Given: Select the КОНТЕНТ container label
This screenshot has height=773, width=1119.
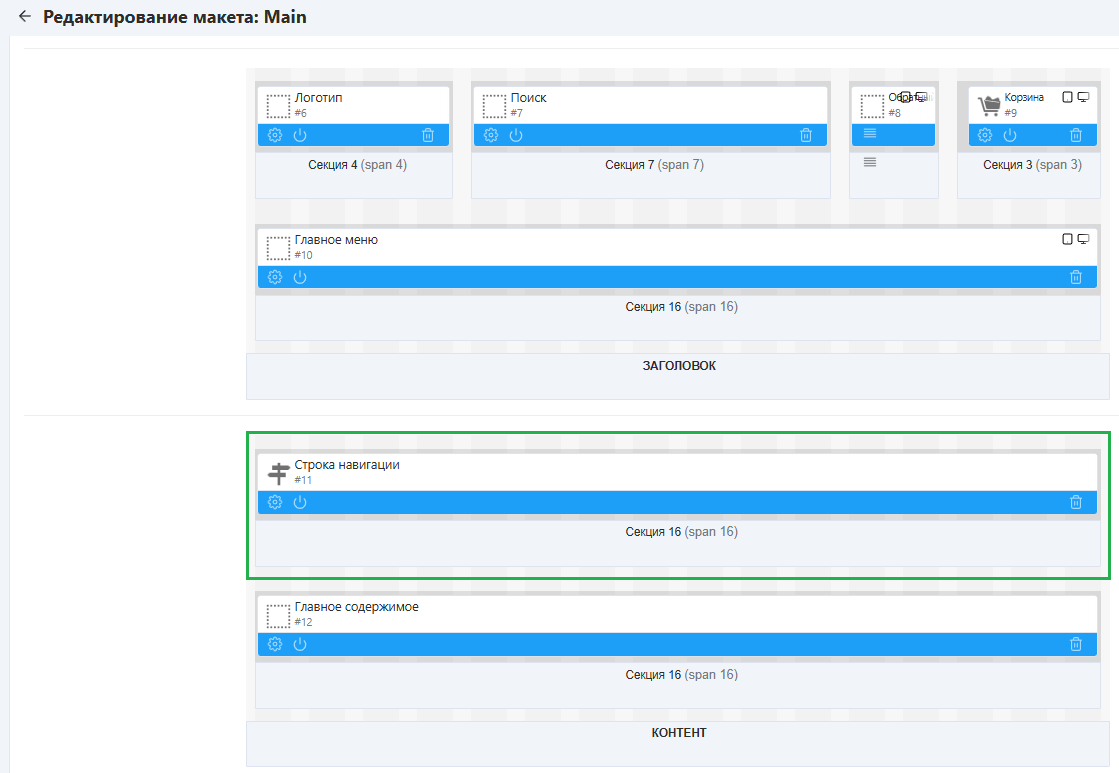Looking at the screenshot, I should tap(679, 733).
